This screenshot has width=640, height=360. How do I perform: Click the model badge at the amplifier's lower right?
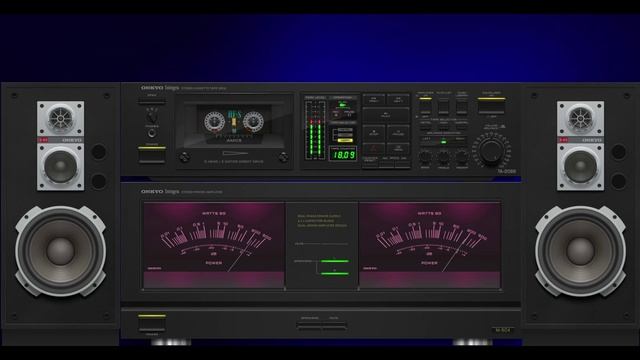pyautogui.click(x=502, y=330)
